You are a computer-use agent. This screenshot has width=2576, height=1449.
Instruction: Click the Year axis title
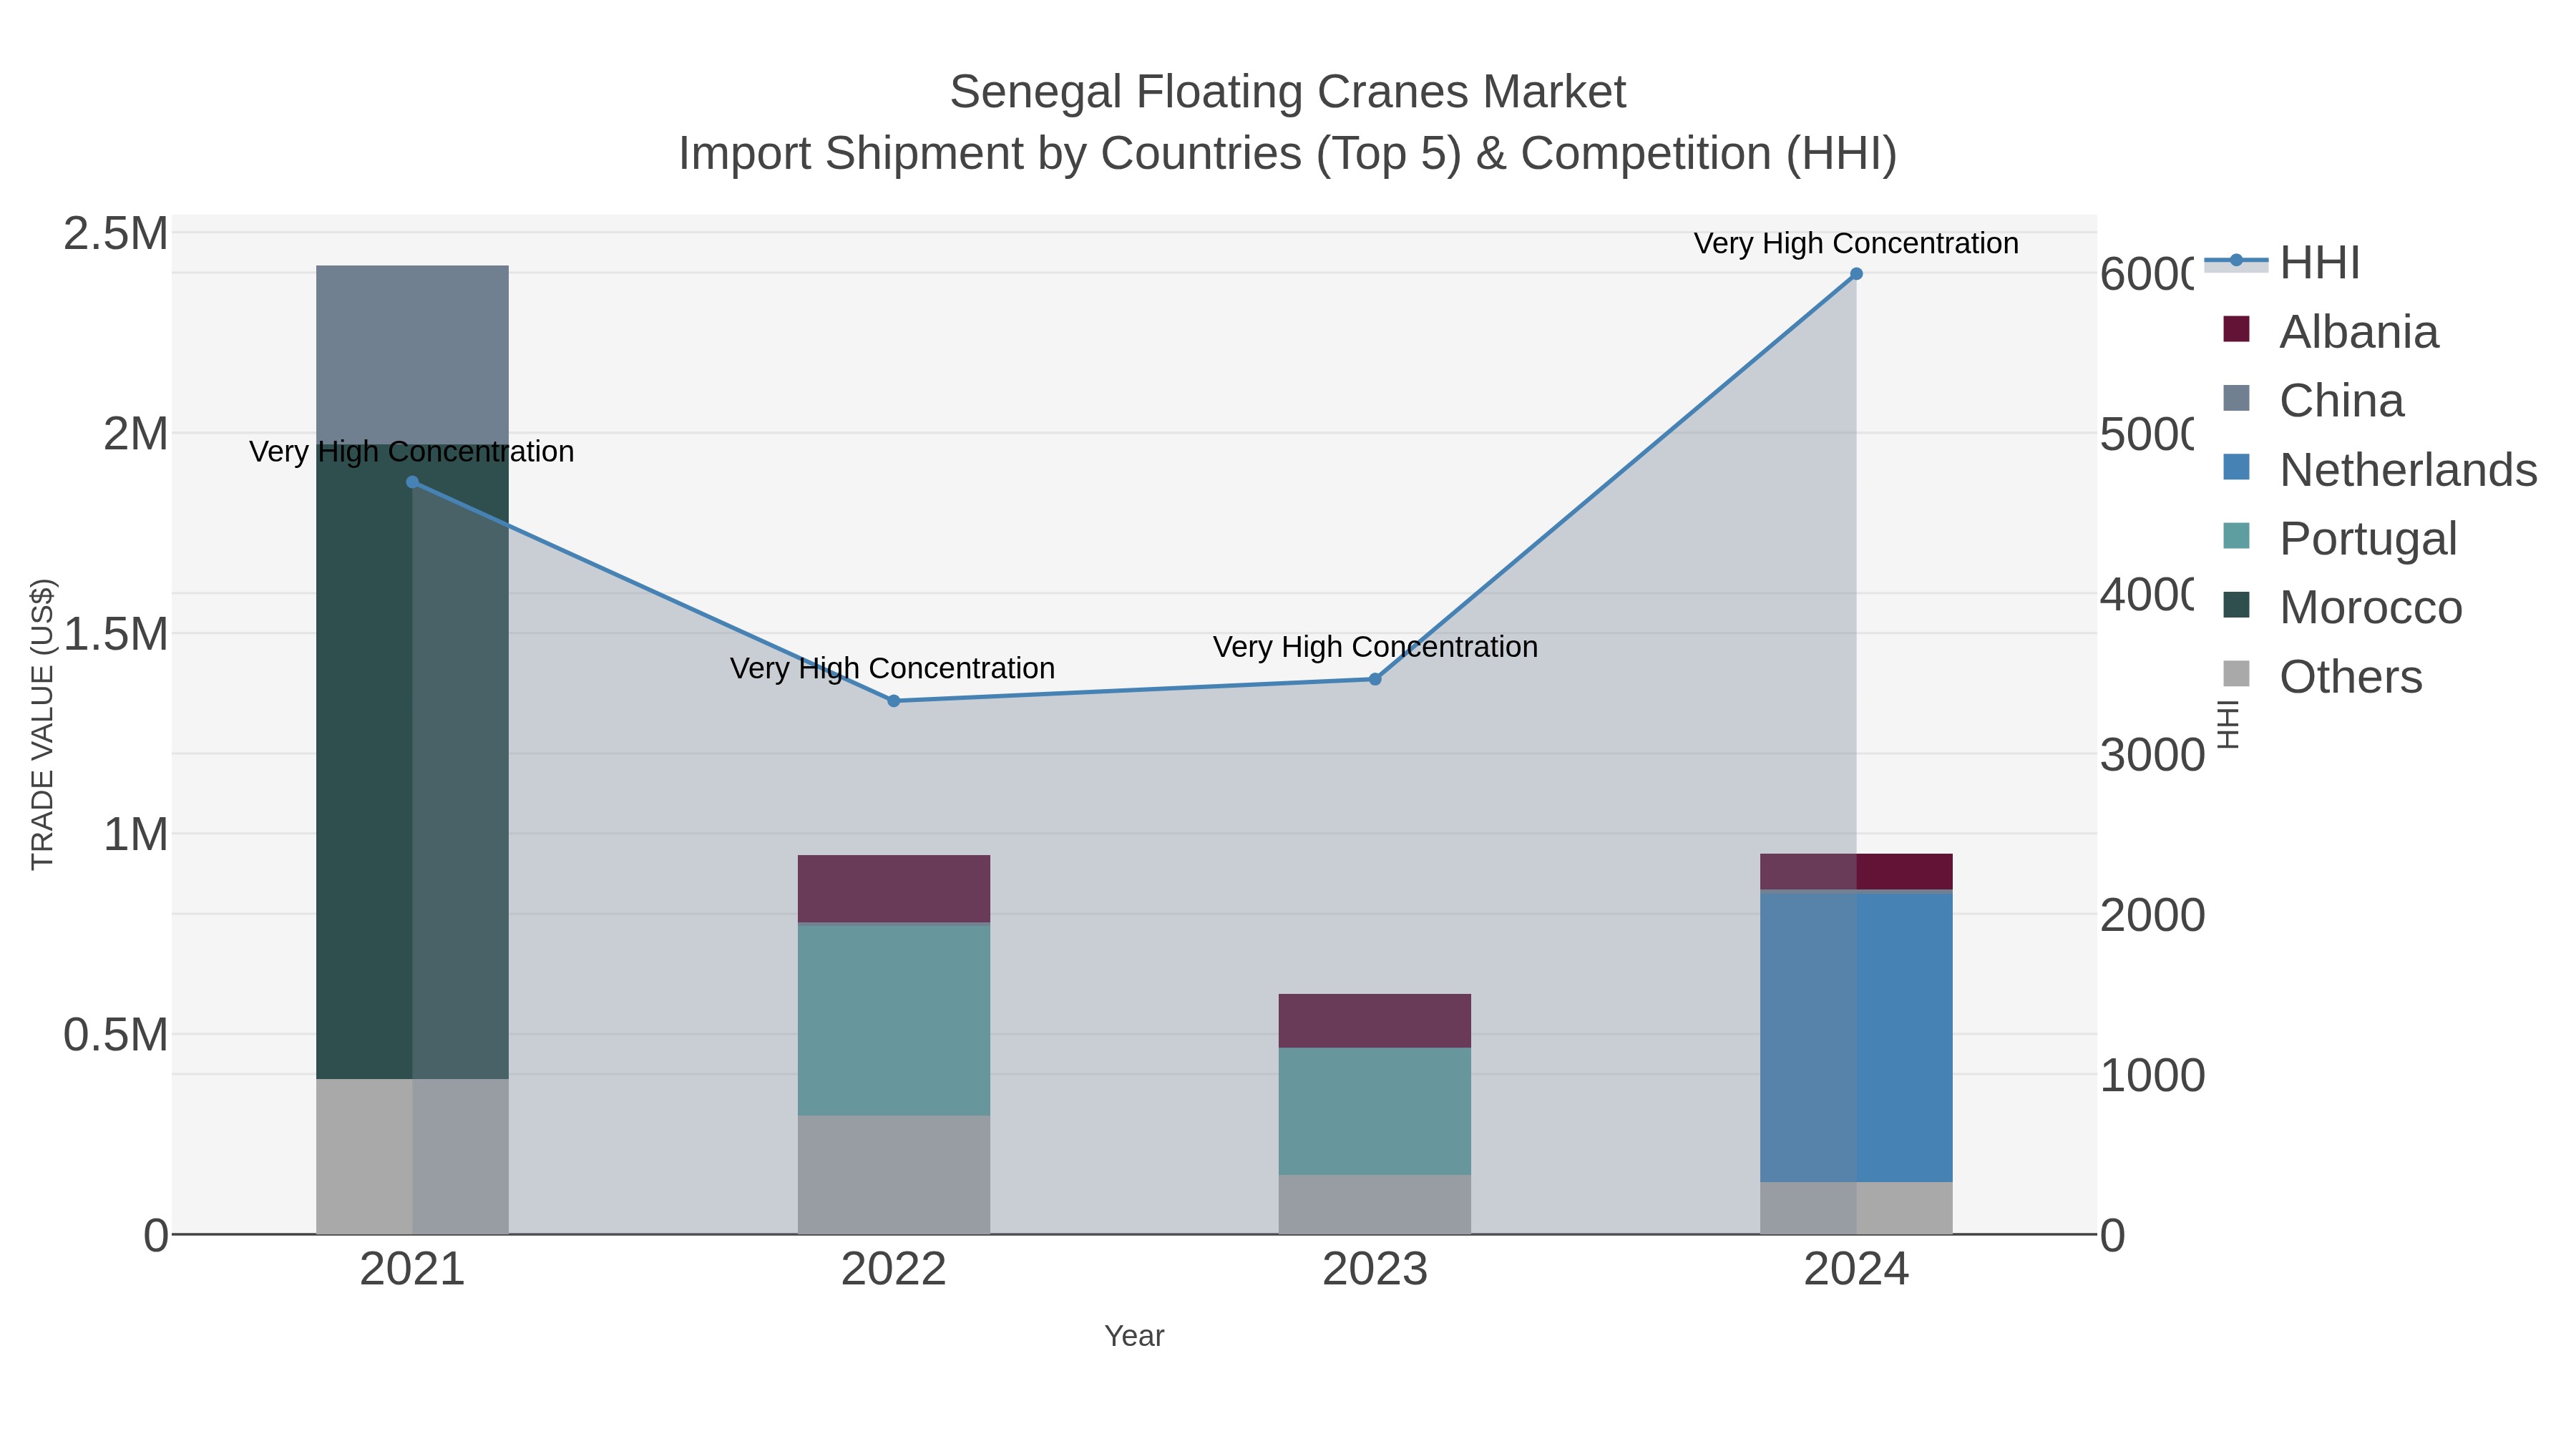(1134, 1336)
